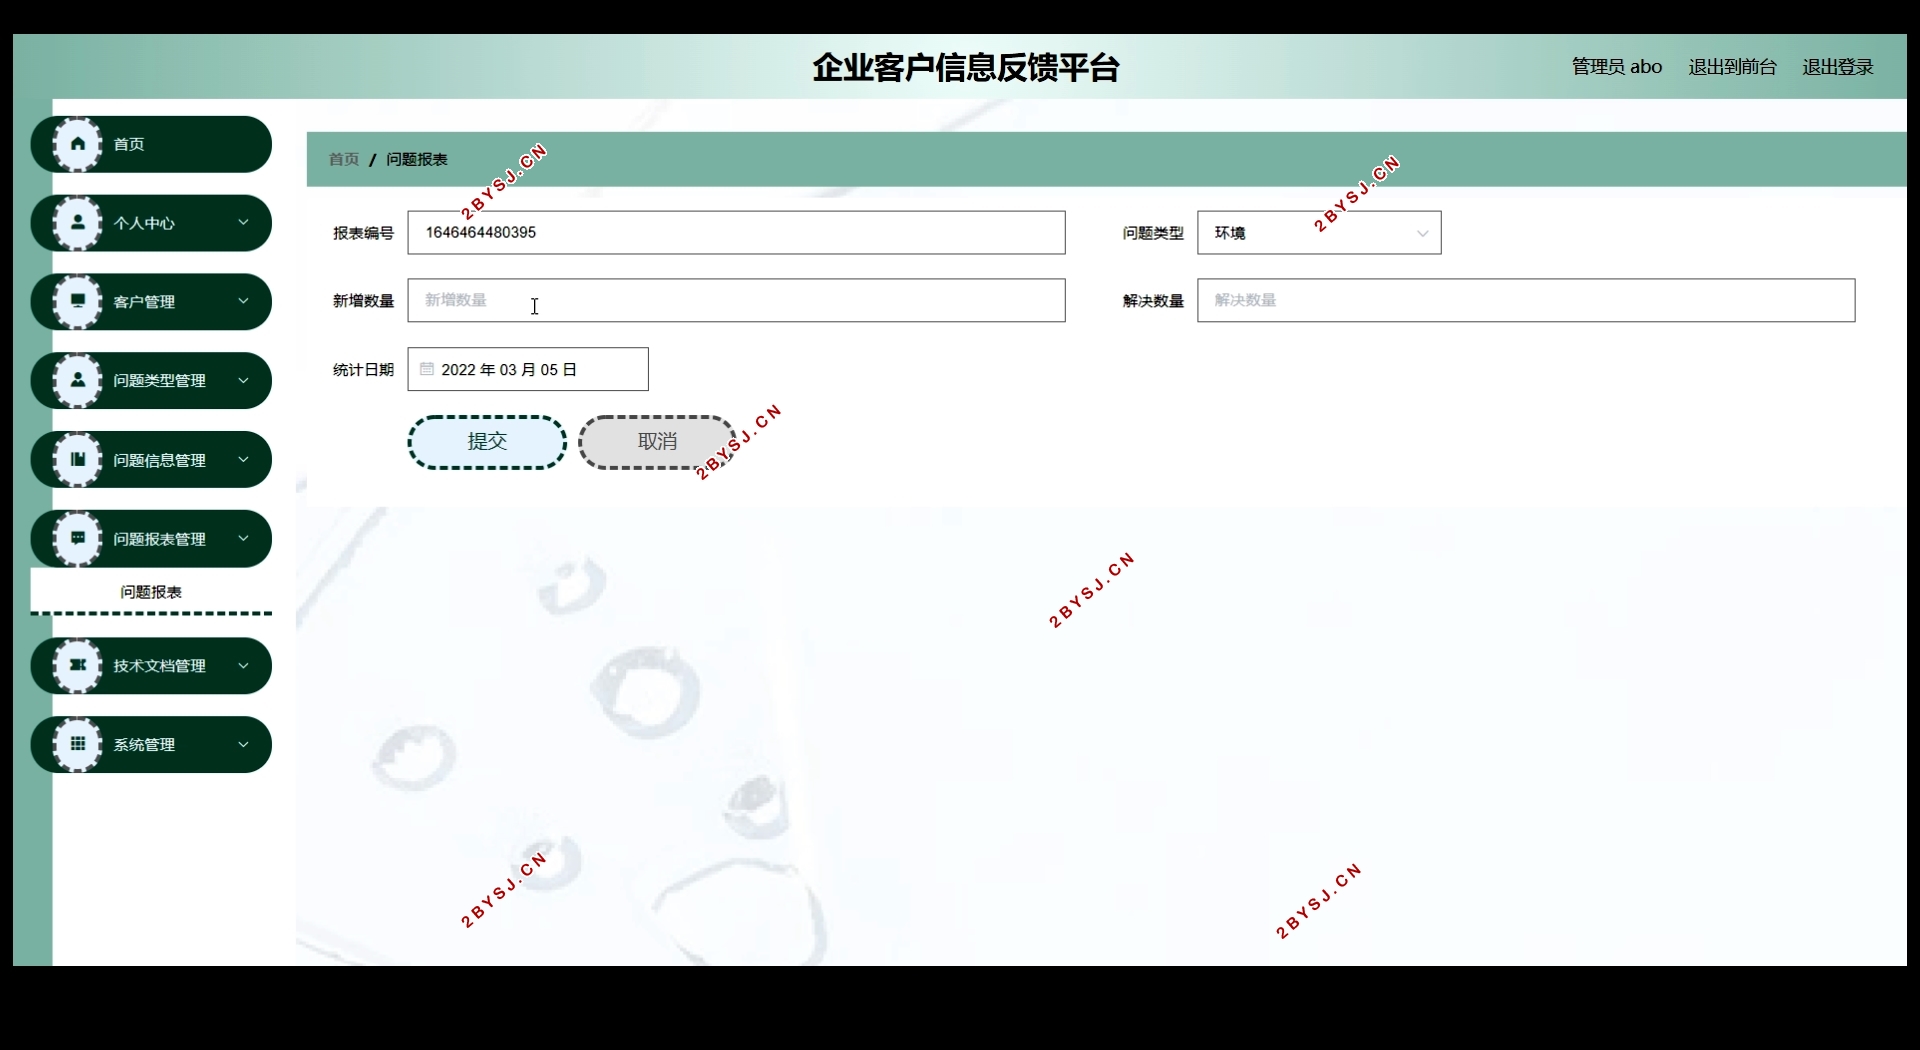Image resolution: width=1920 pixels, height=1050 pixels.
Task: Click the 首页 breadcrumb link
Action: coord(344,159)
